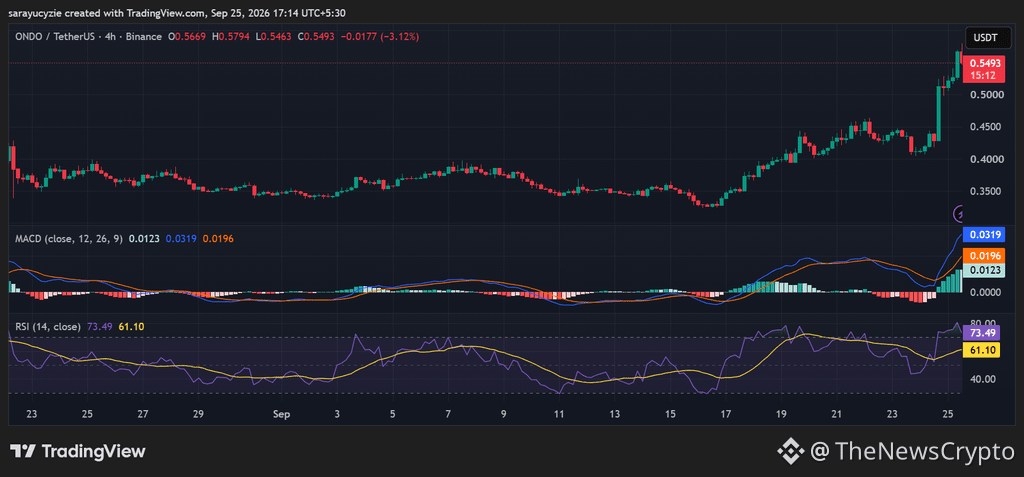Click the purple circular icon at chart bottom-right

pyautogui.click(x=960, y=212)
